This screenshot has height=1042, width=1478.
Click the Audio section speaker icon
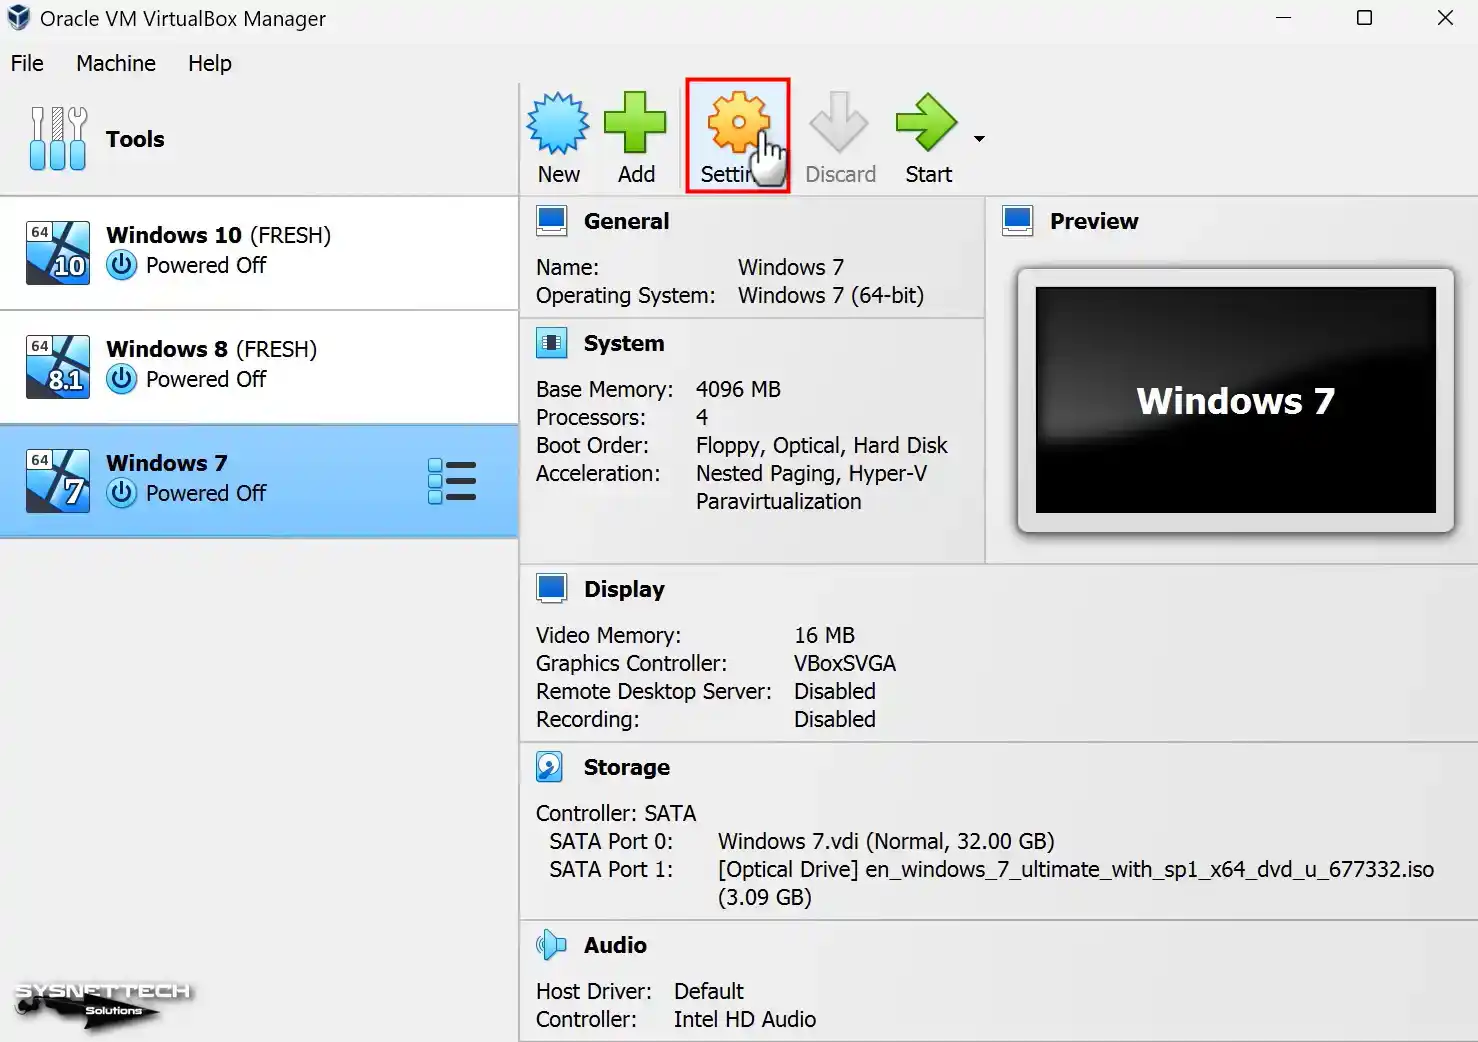(x=551, y=945)
